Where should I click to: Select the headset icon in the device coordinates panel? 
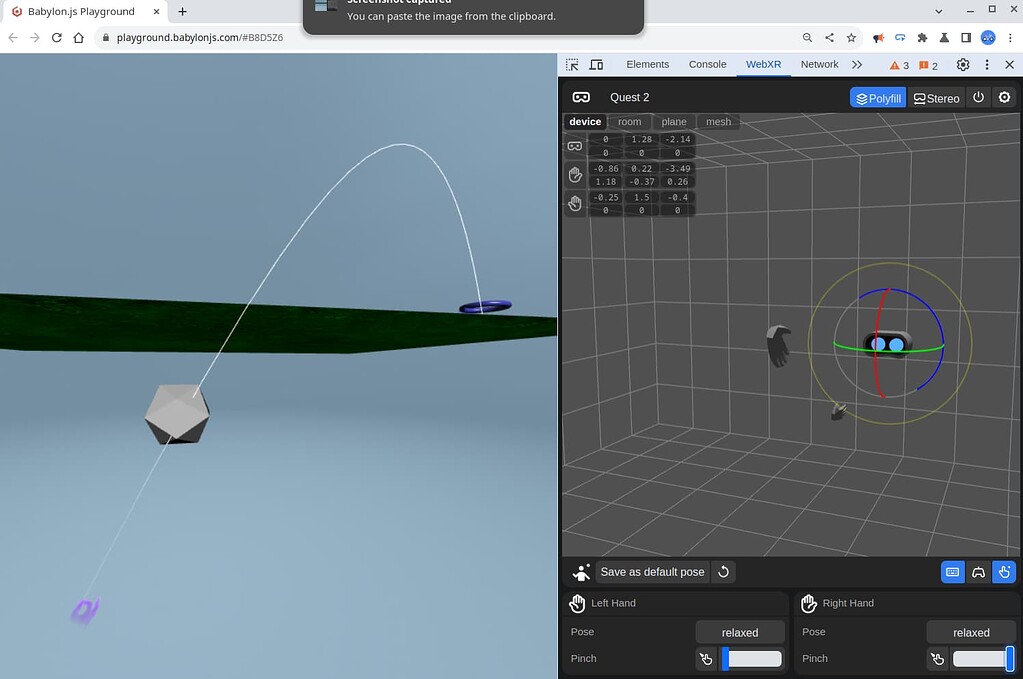(575, 144)
